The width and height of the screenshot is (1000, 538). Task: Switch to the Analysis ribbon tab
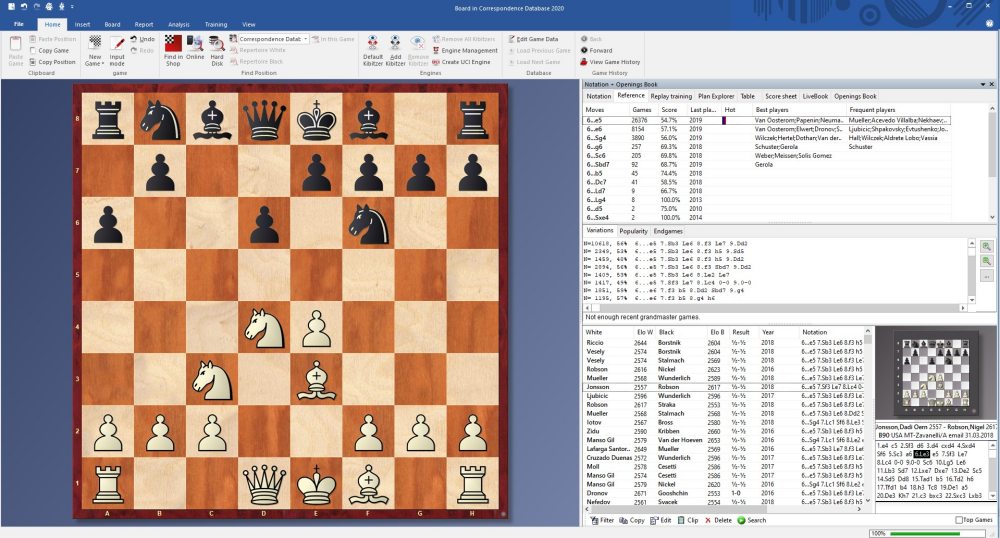point(178,23)
